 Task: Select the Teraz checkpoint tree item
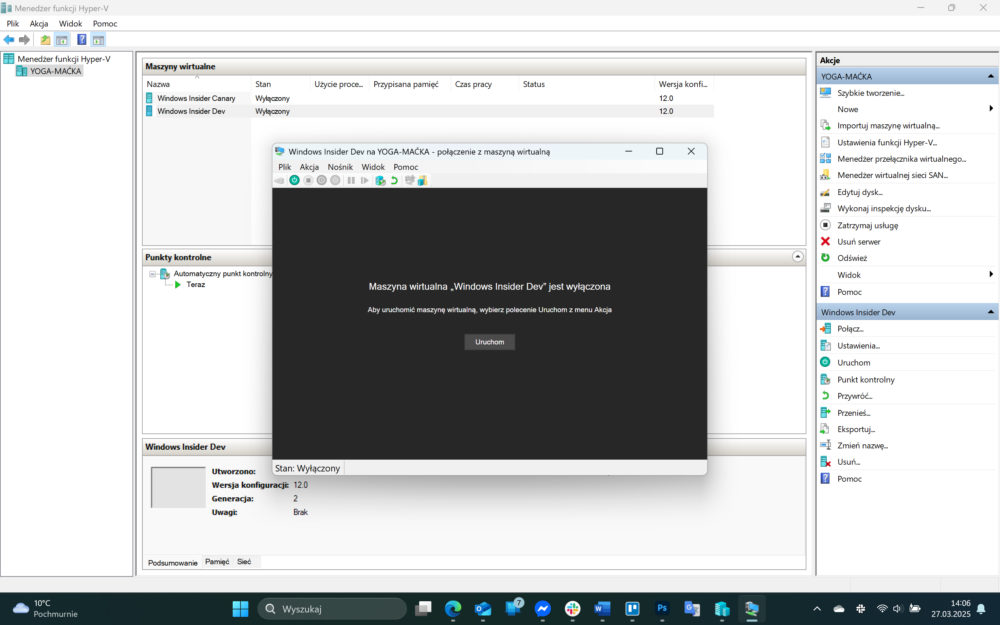[x=196, y=284]
